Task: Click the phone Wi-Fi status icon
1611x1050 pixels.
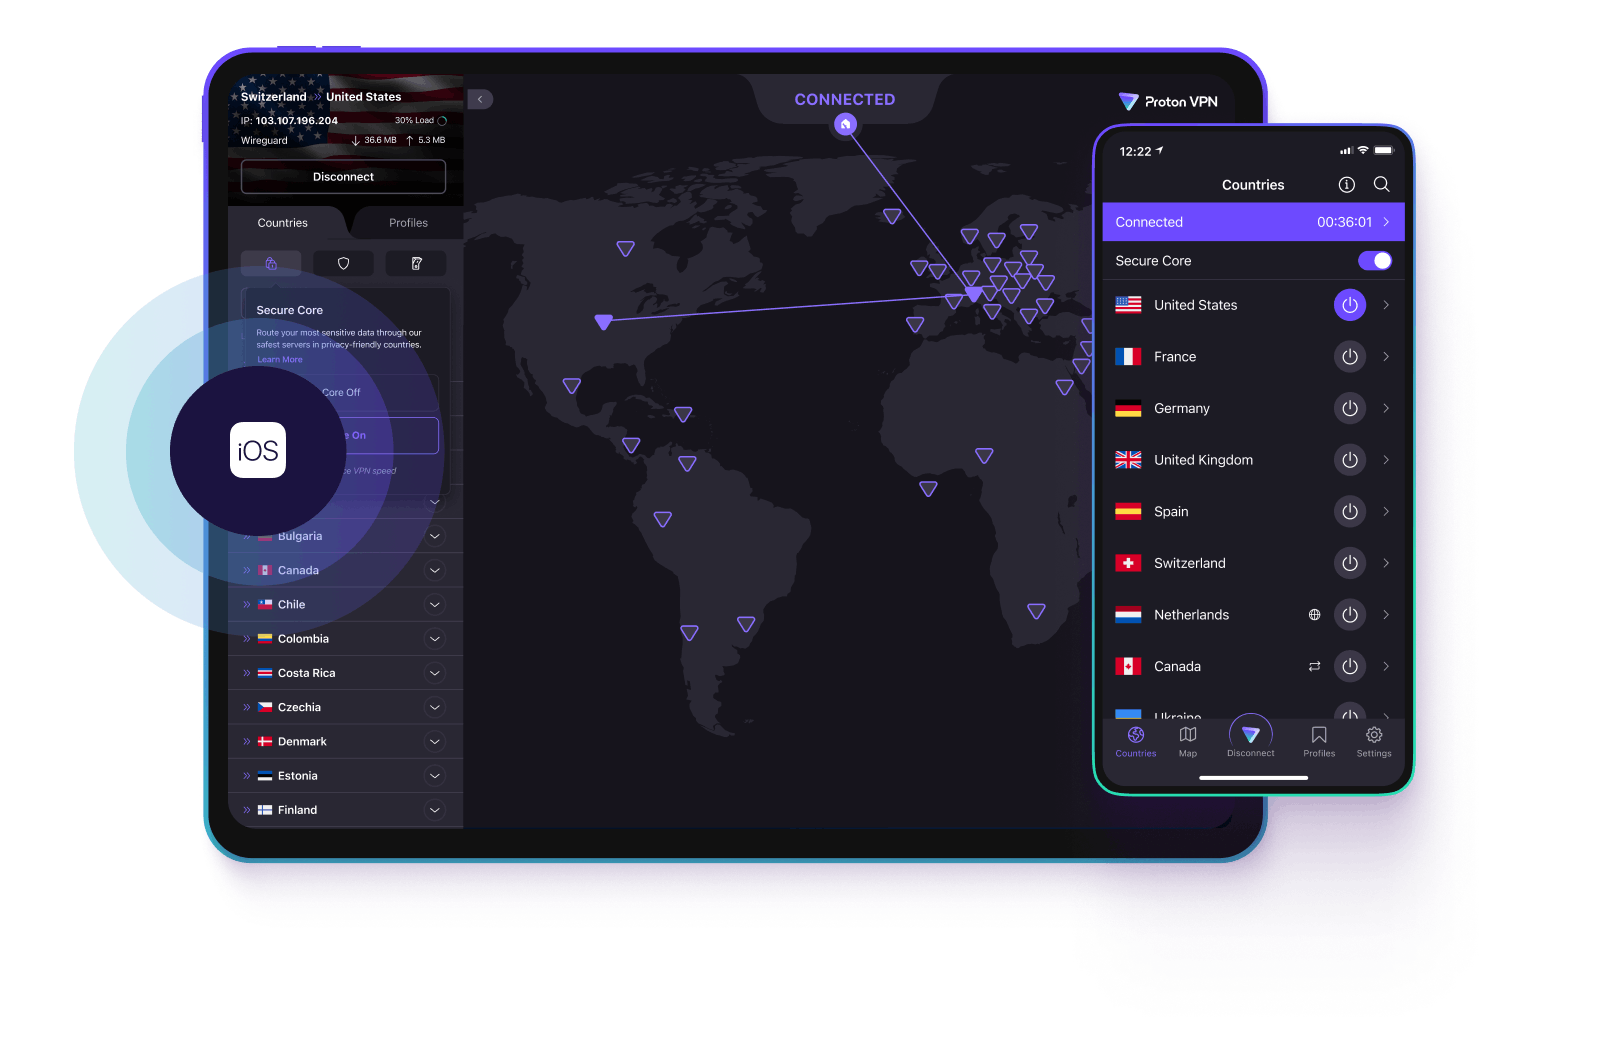Action: pos(1363,151)
